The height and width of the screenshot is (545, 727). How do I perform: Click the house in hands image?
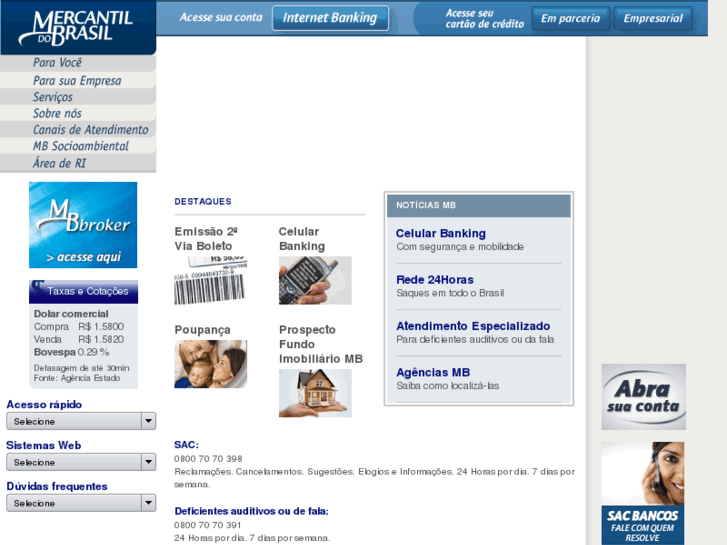(315, 393)
